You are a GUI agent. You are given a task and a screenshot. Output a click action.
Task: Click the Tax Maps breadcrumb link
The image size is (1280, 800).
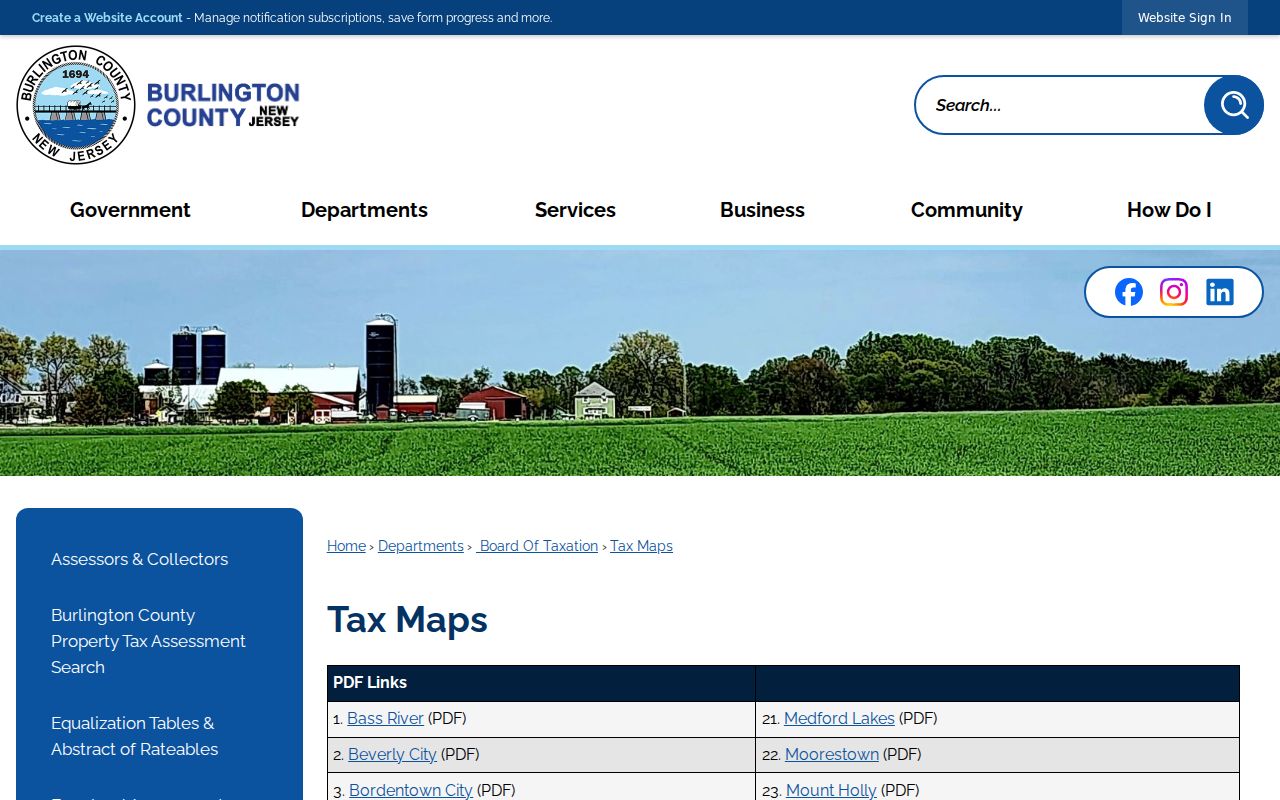pyautogui.click(x=641, y=546)
